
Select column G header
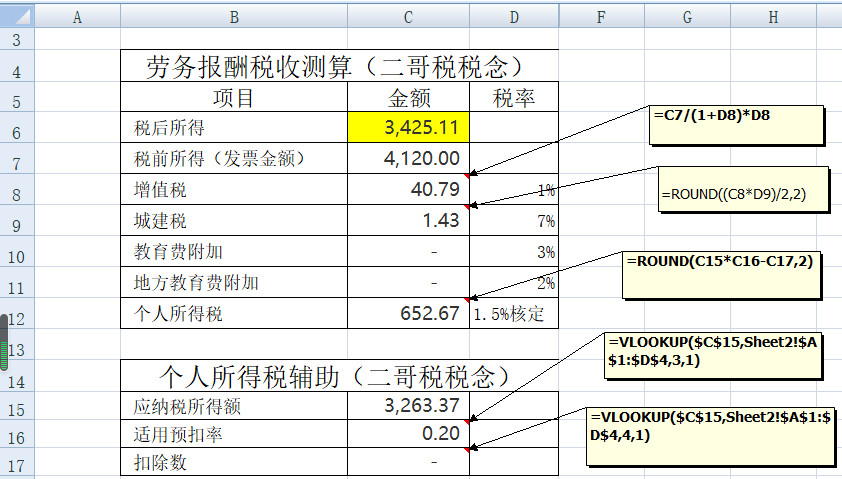pos(687,17)
